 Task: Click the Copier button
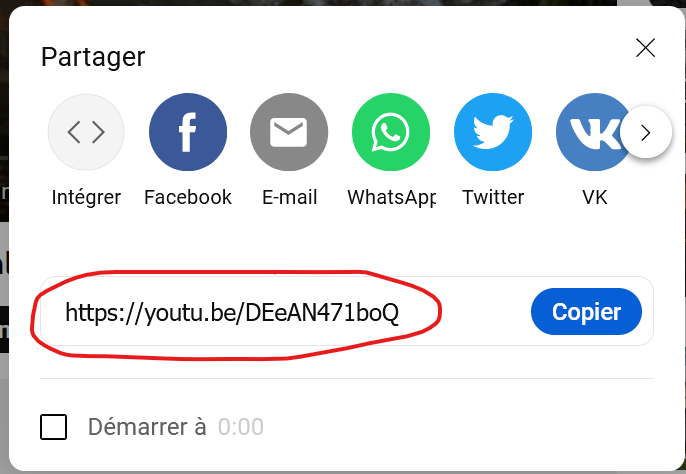(x=586, y=312)
